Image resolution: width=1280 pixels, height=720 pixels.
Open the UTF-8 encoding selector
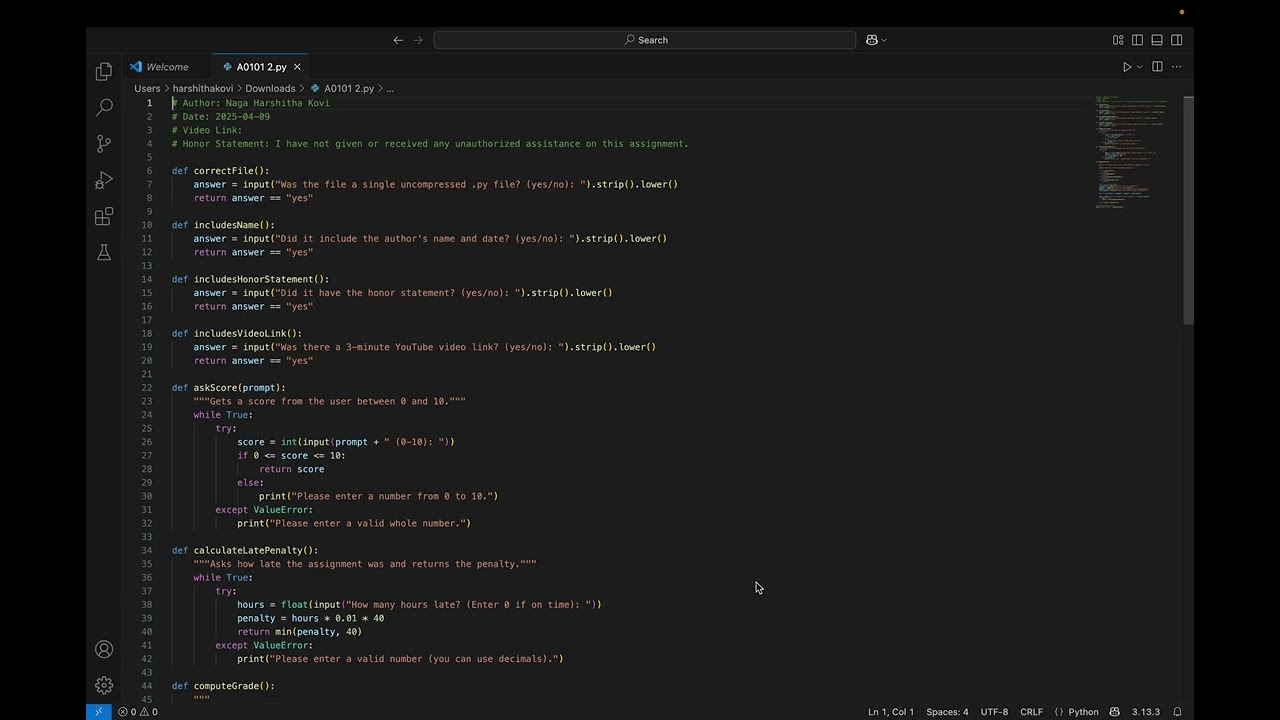pyautogui.click(x=994, y=712)
